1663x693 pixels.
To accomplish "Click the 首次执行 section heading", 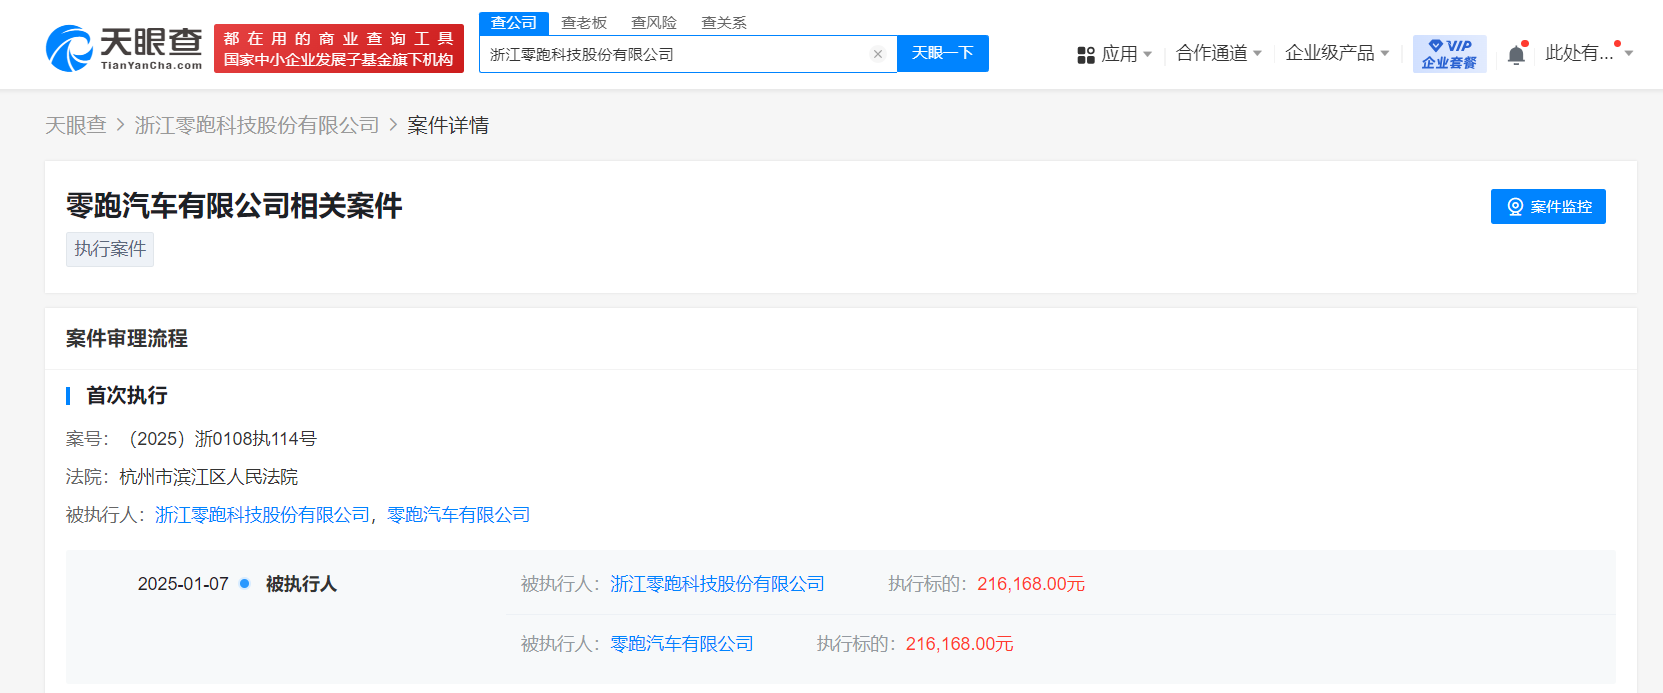I will point(127,396).
